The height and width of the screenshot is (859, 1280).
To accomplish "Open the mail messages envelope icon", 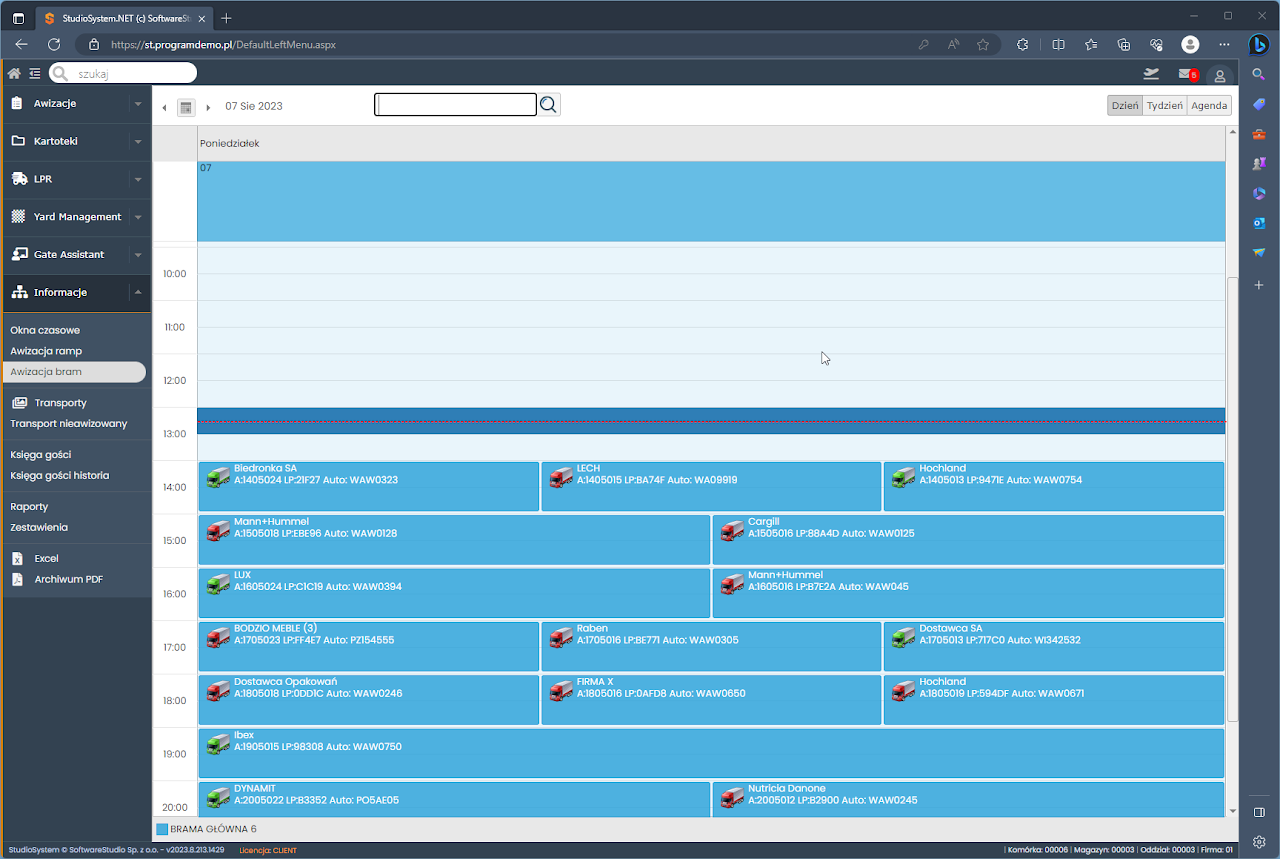I will tap(1185, 74).
